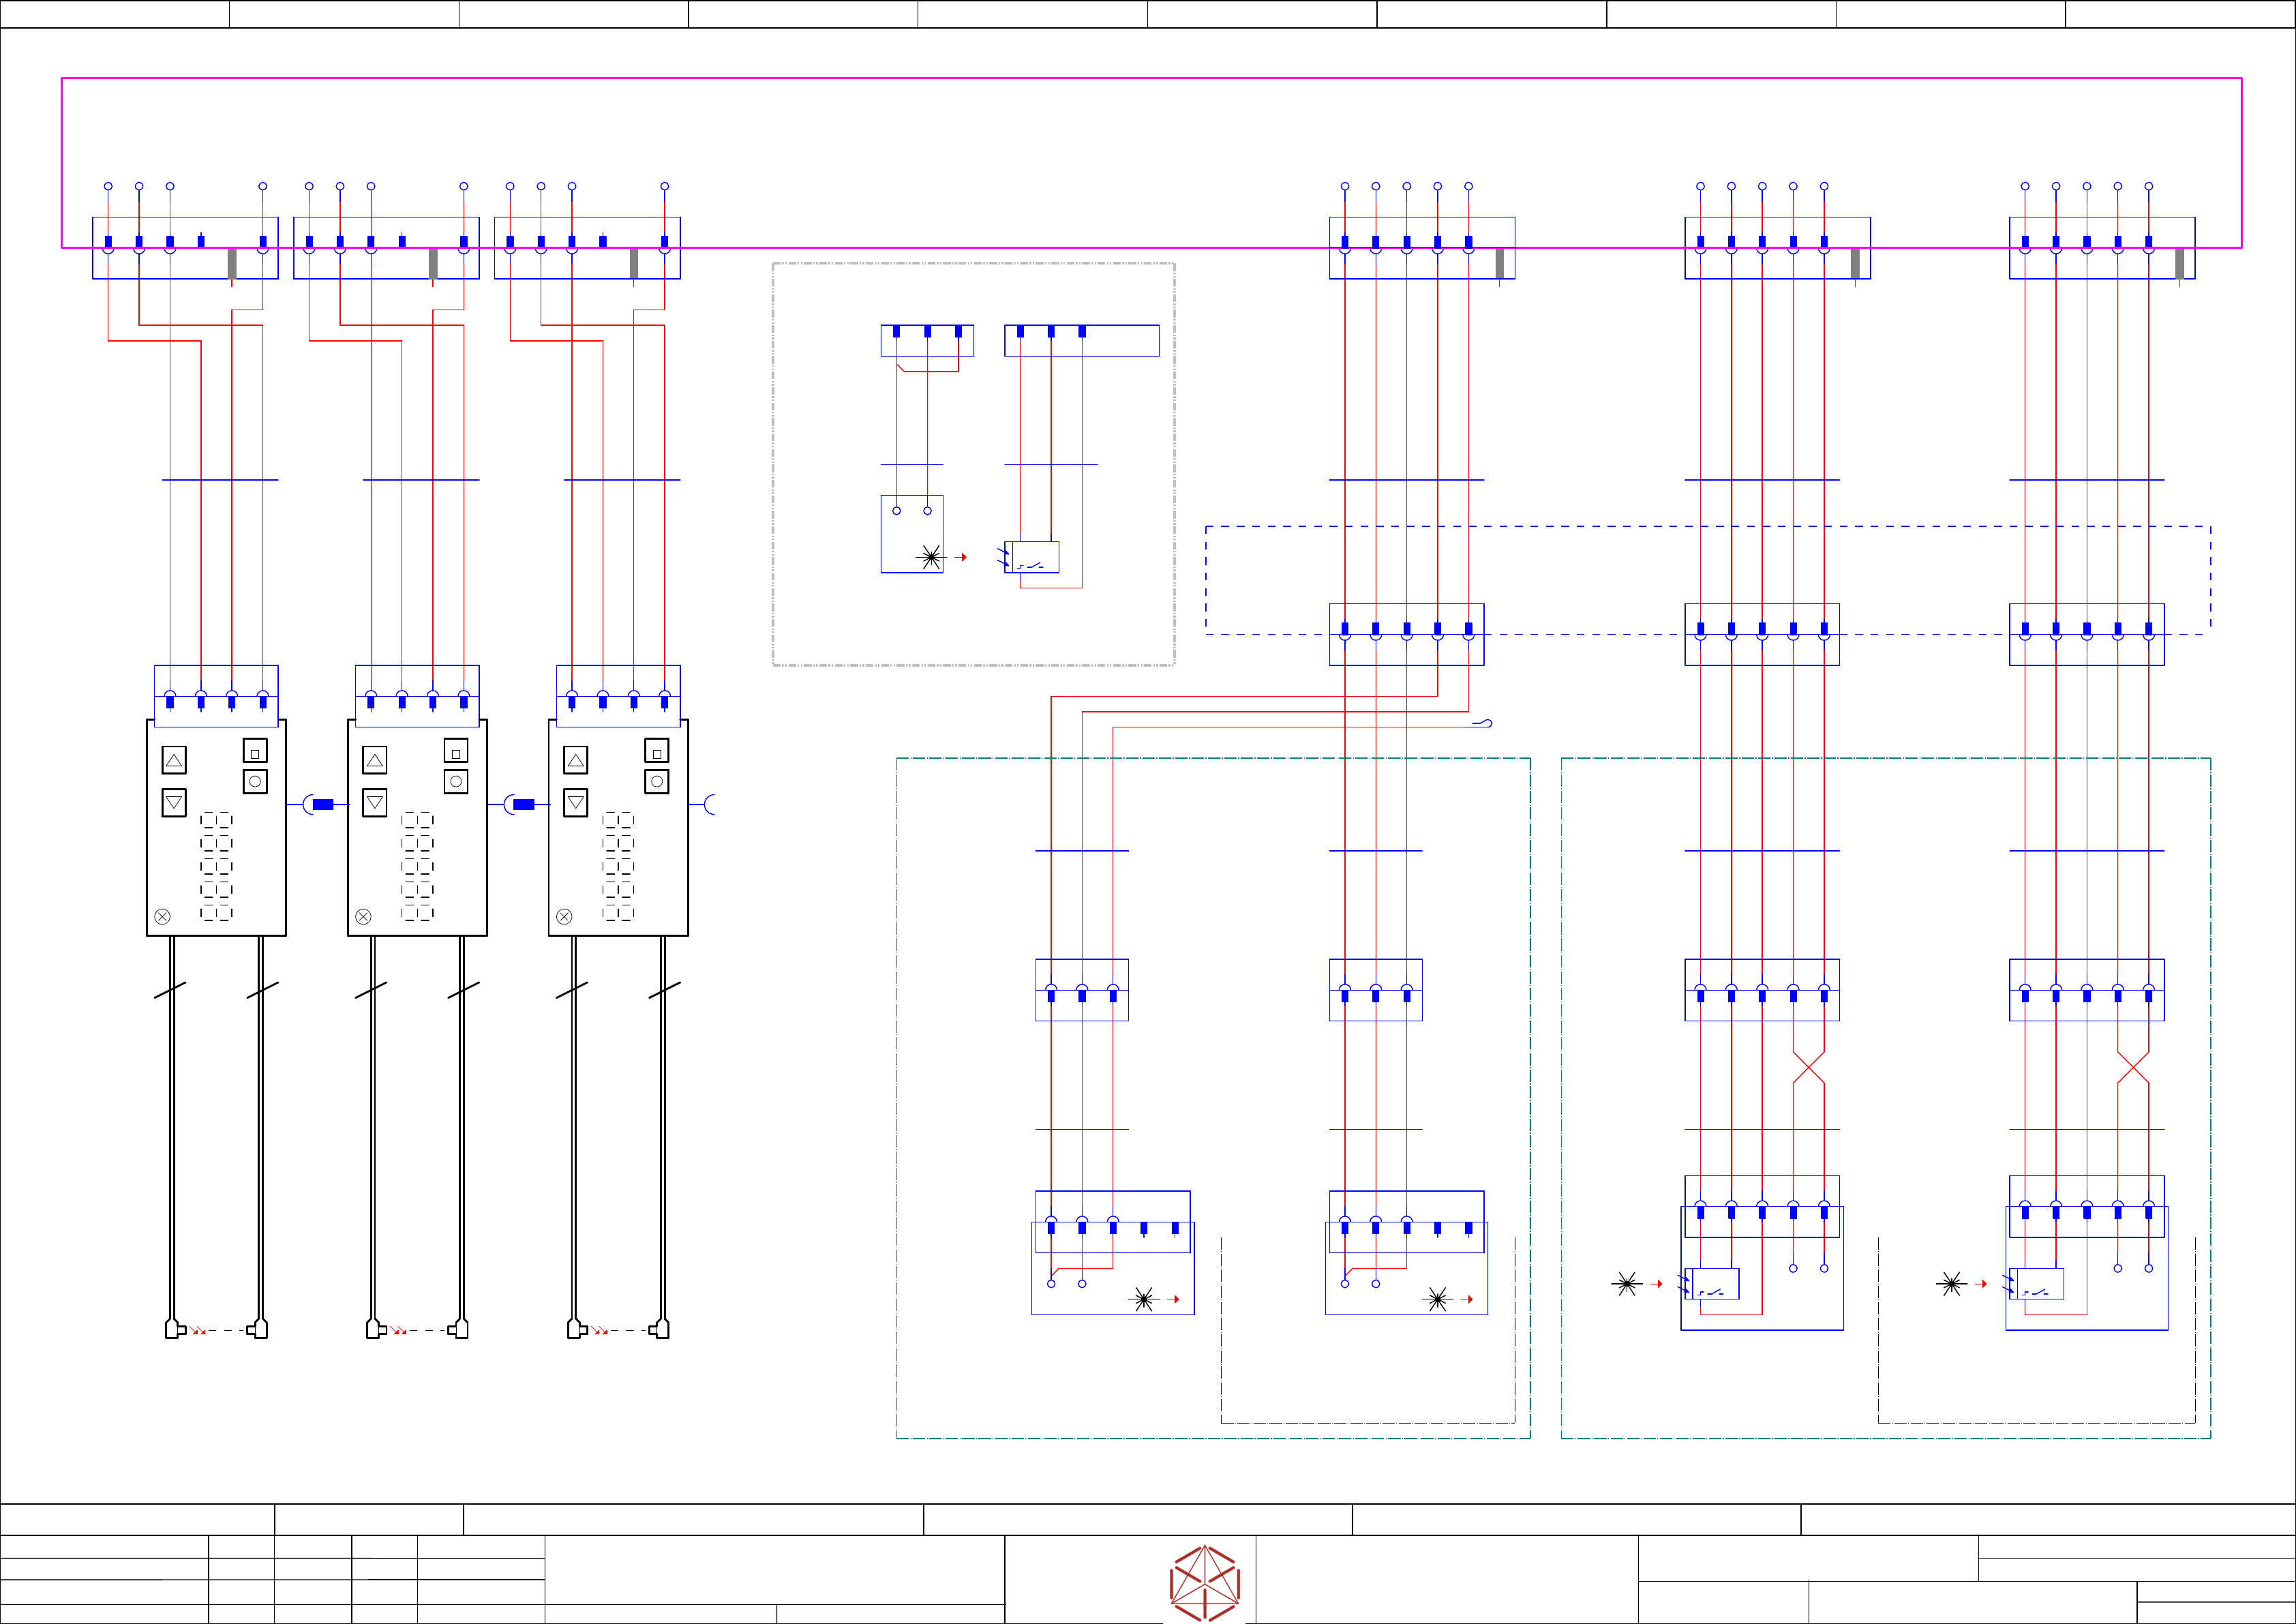
Task: Click the three-pin terminal block in gray legend box
Action: tap(927, 340)
